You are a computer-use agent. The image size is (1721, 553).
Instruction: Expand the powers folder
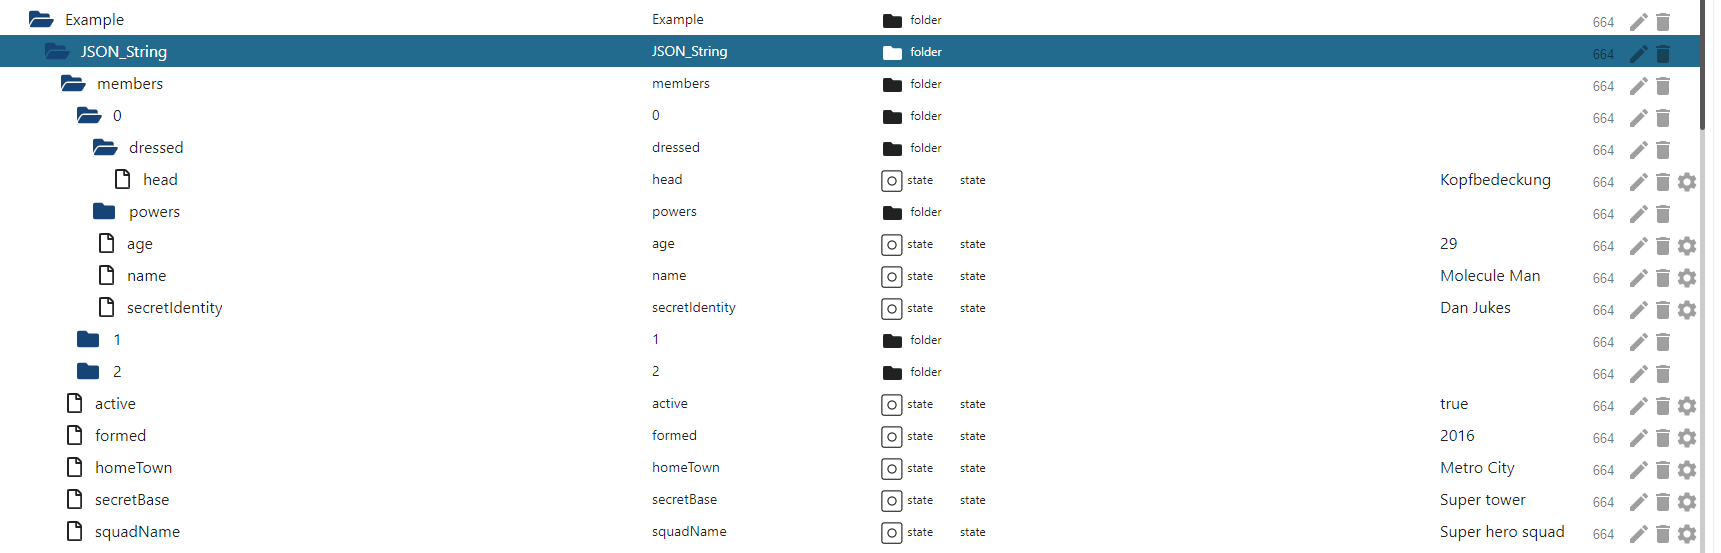104,212
